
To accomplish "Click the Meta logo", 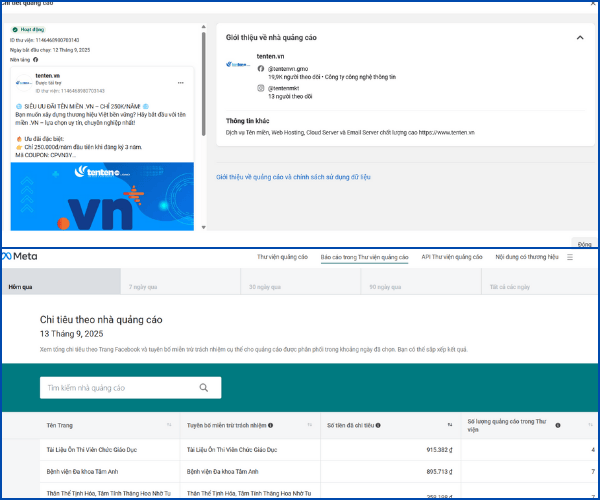I will pos(19,256).
